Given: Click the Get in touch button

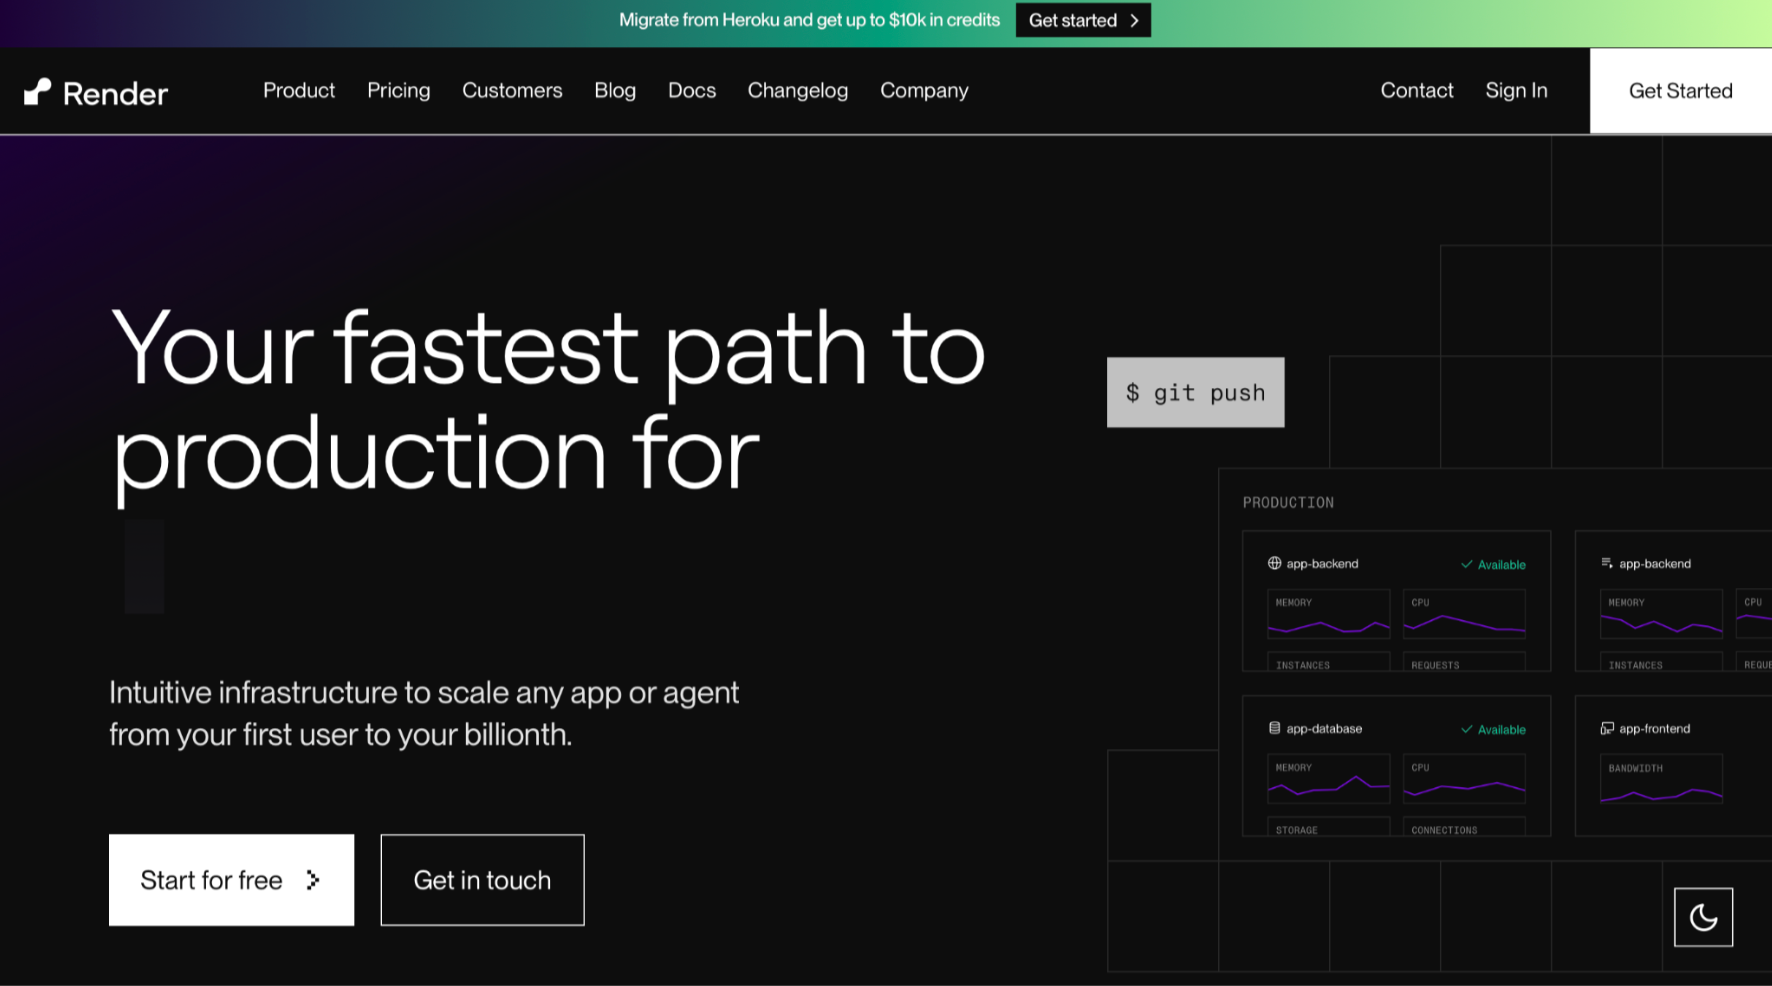Looking at the screenshot, I should tap(482, 880).
